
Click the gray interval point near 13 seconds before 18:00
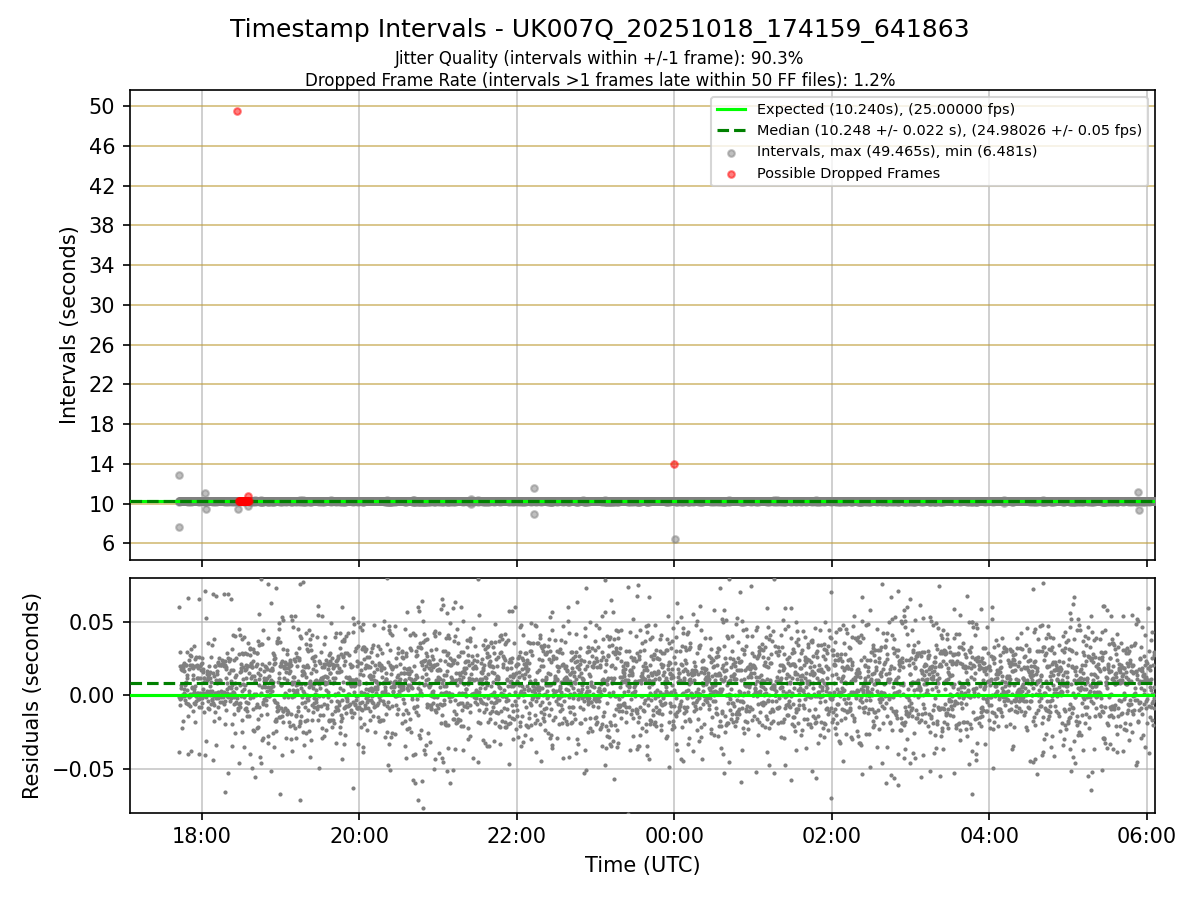179,475
